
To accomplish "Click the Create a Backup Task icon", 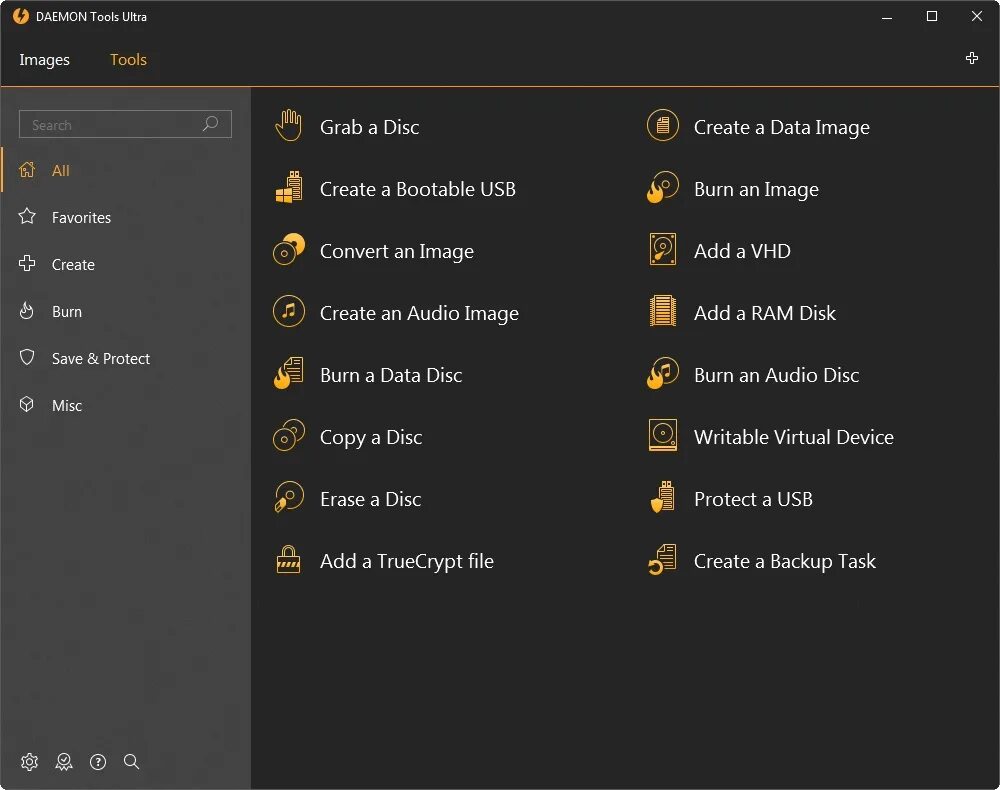I will coord(663,560).
